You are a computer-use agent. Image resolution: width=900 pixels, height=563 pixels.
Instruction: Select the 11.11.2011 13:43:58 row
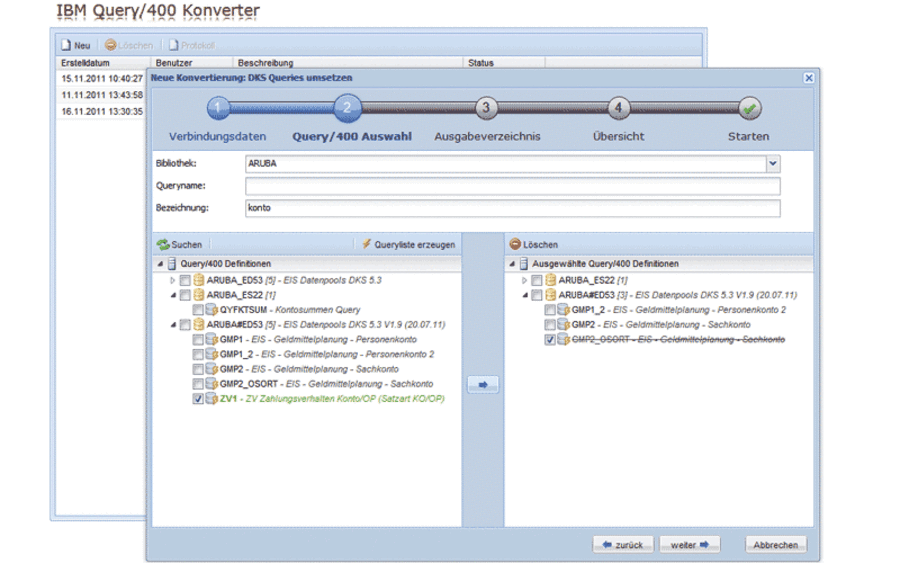pos(102,95)
